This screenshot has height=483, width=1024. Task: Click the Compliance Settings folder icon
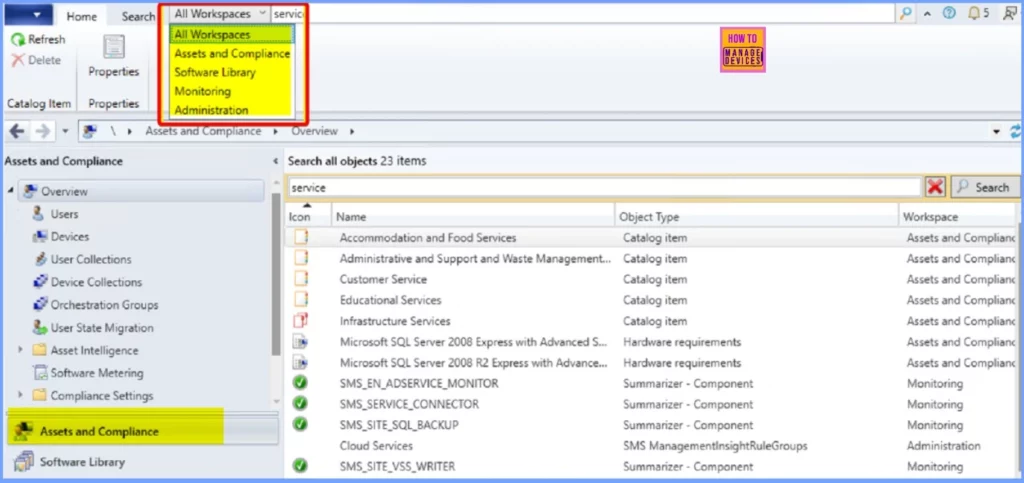39,396
